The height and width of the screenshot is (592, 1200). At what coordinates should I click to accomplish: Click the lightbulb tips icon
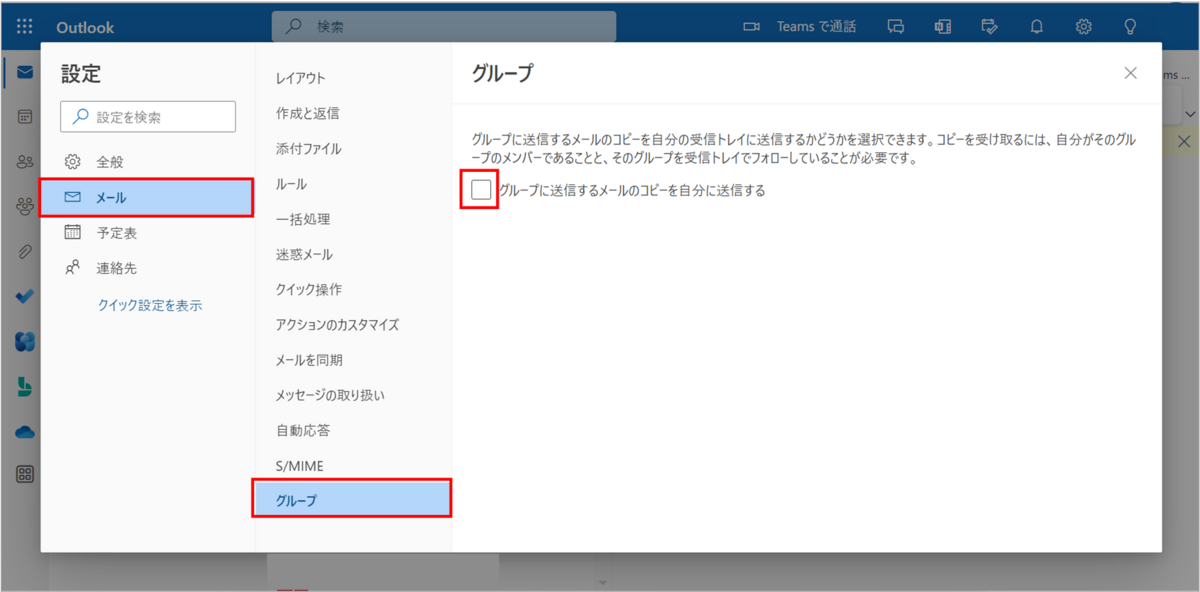tap(1131, 27)
